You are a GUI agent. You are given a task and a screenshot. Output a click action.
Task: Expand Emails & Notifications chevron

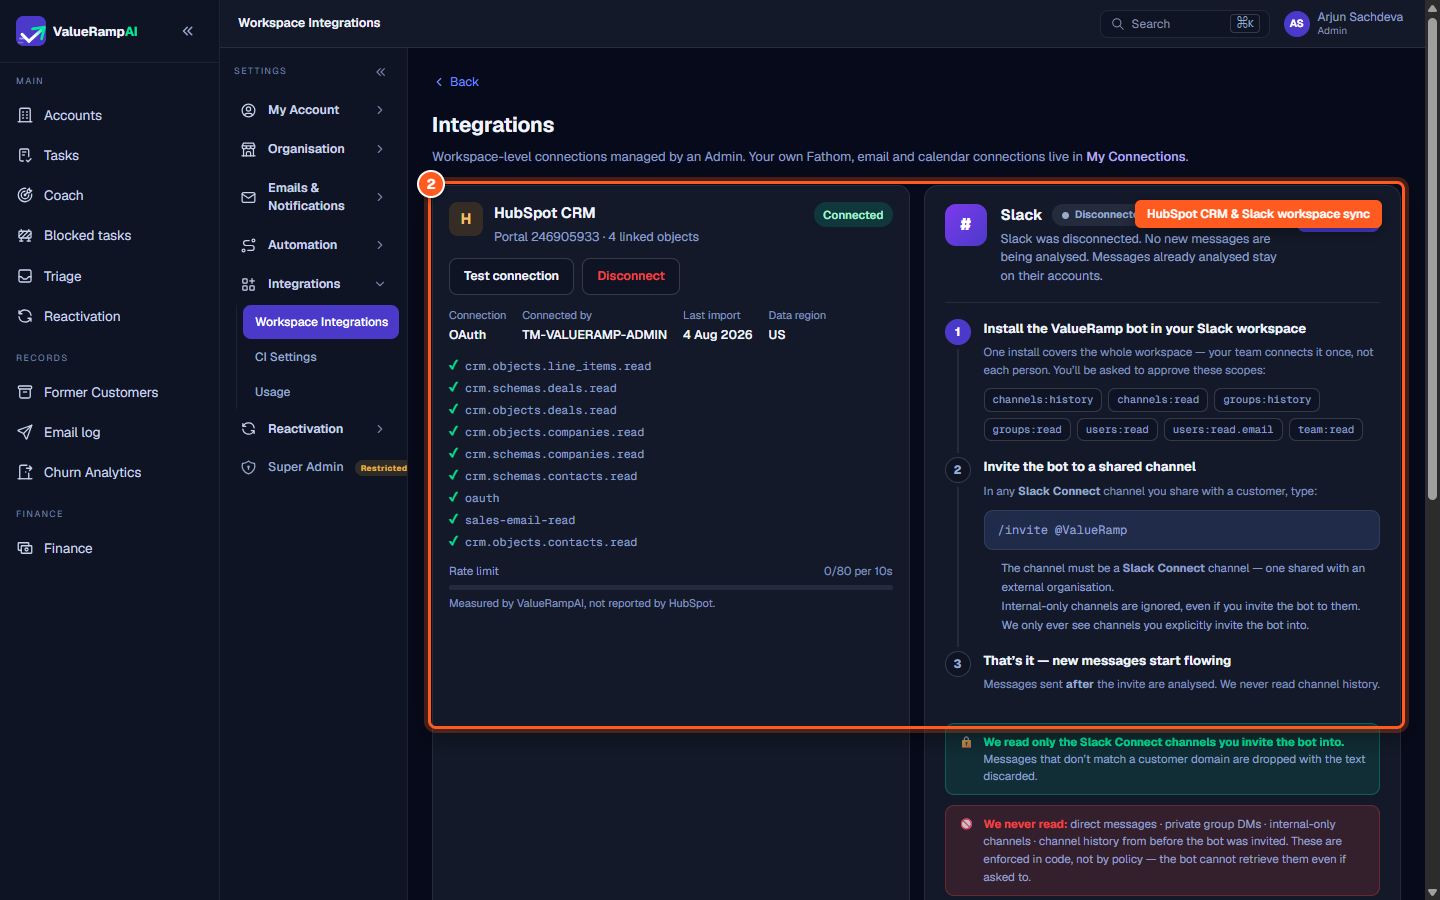click(x=380, y=197)
